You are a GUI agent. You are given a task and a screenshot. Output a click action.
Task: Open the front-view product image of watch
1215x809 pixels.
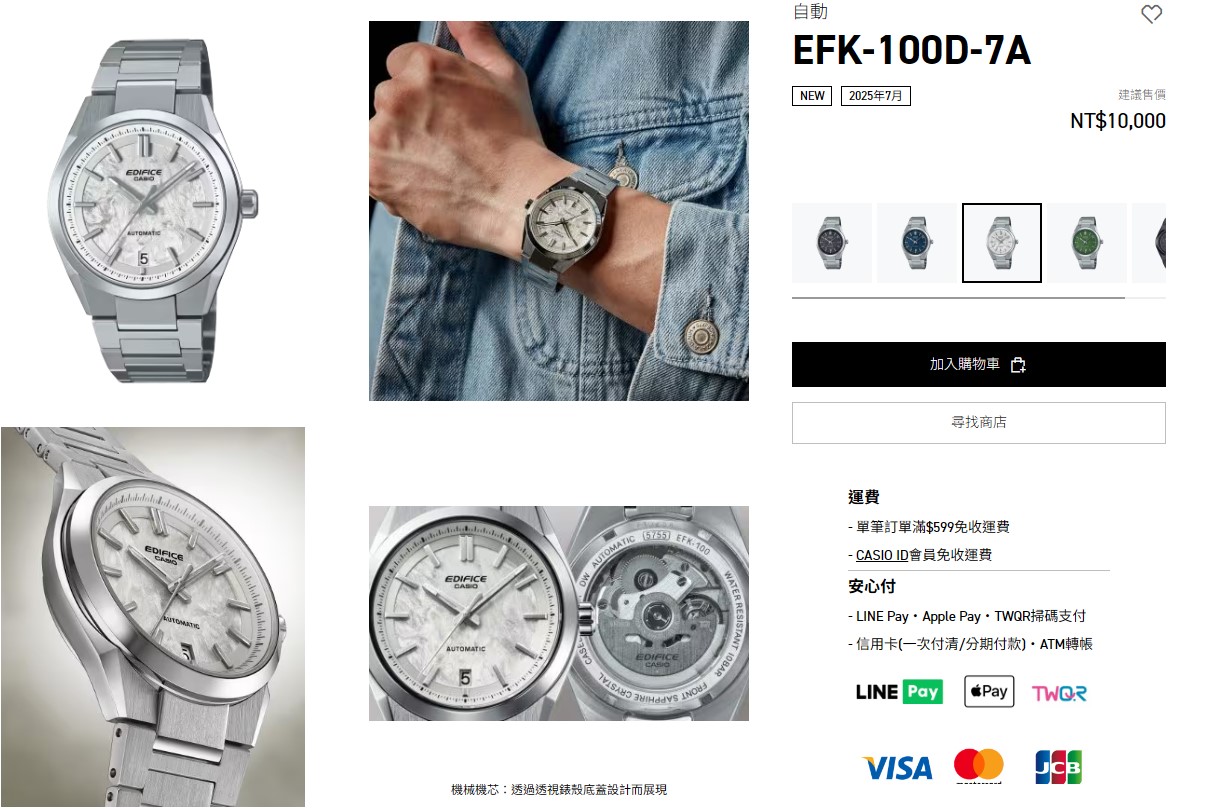(x=153, y=211)
